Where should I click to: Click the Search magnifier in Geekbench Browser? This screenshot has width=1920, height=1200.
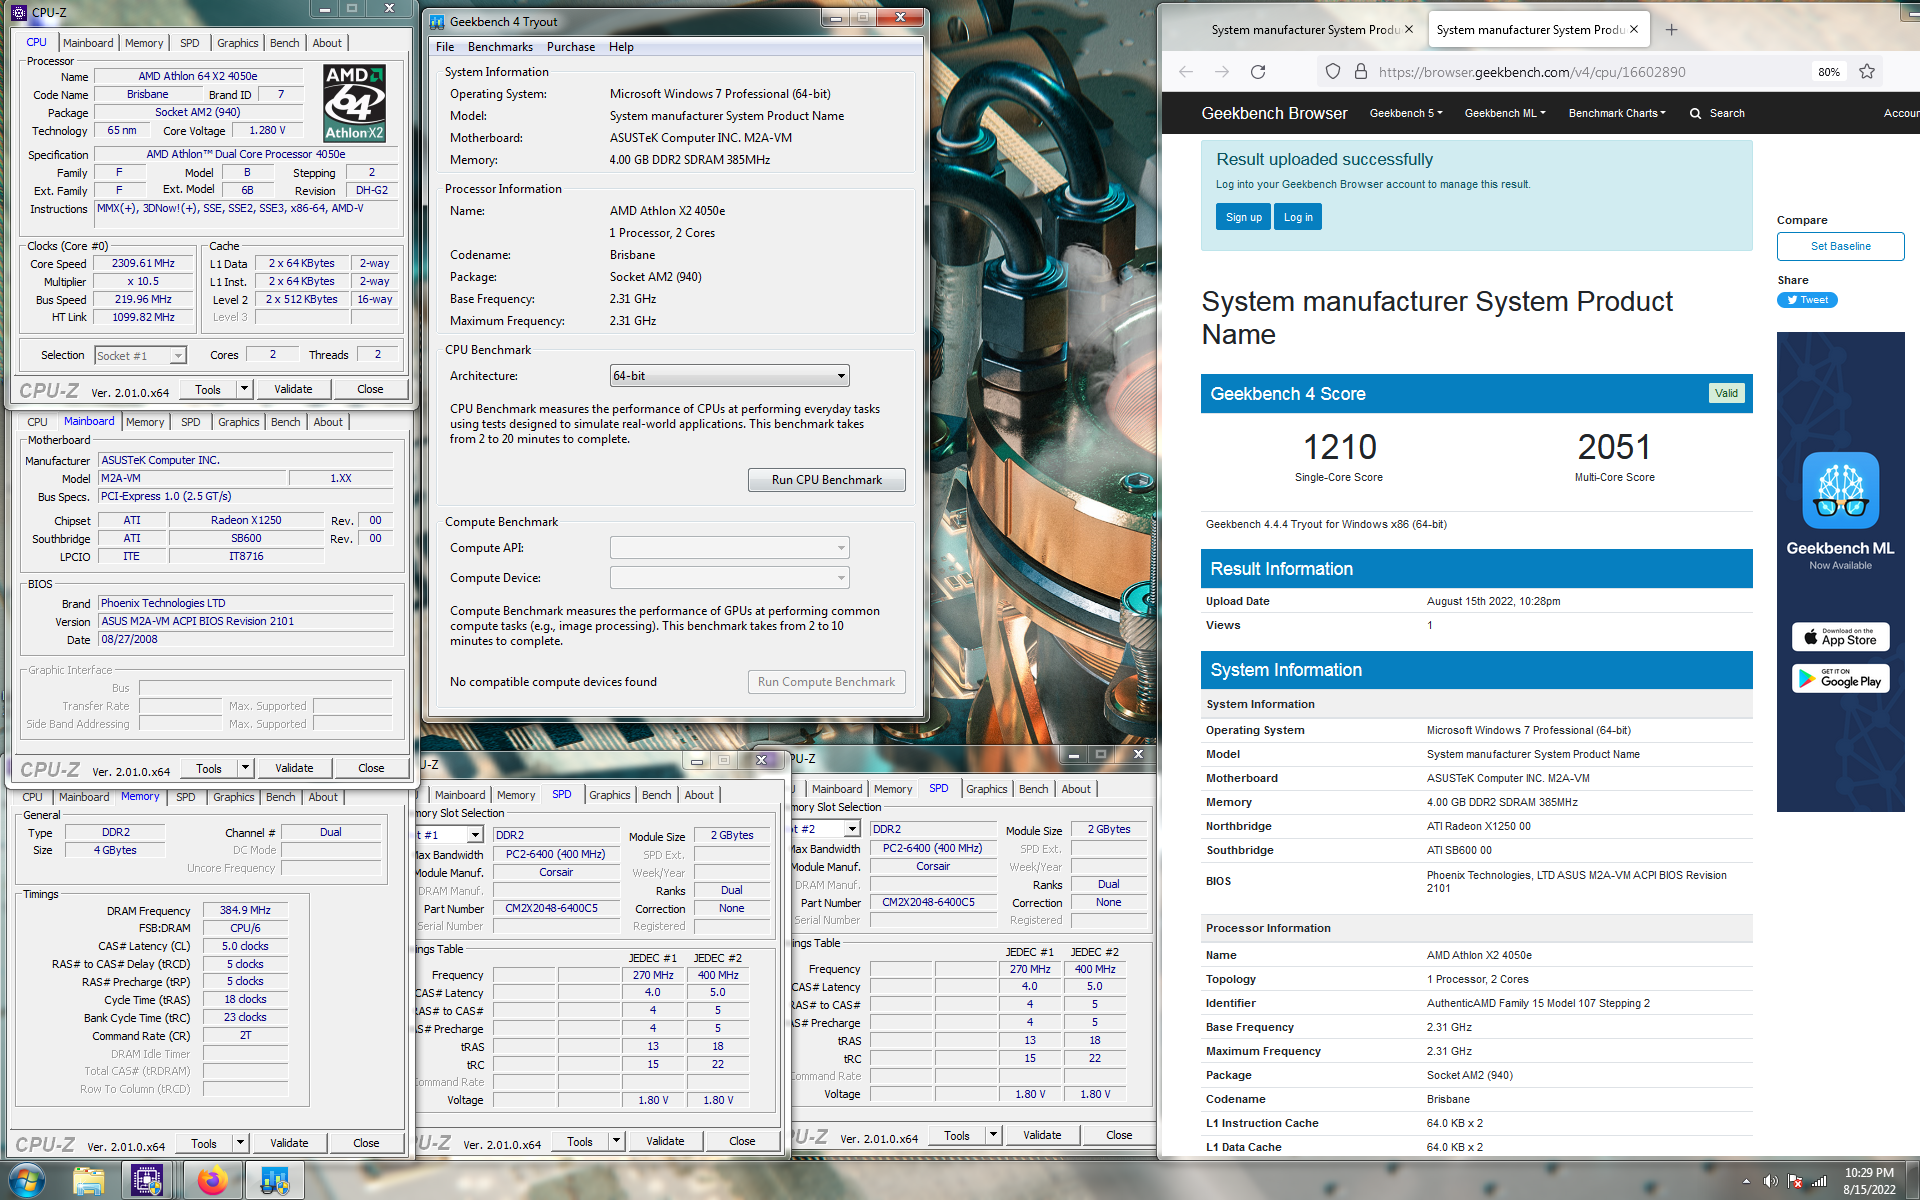click(x=1695, y=114)
